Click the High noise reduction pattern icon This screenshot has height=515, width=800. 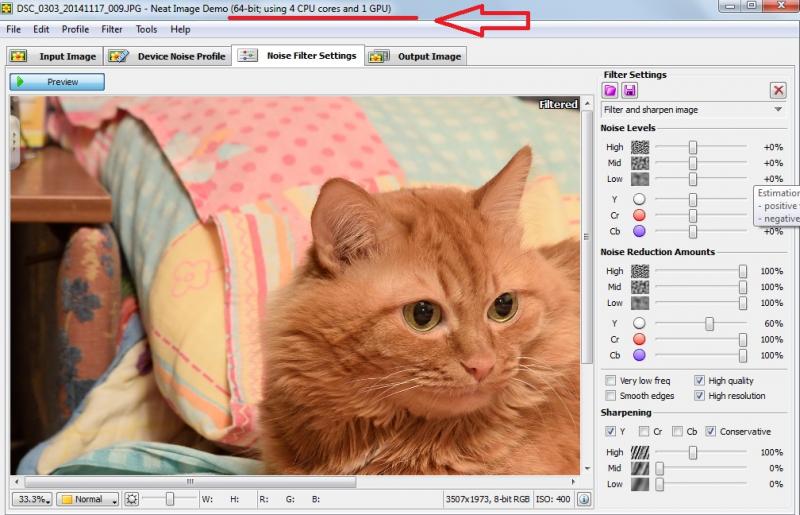point(640,271)
